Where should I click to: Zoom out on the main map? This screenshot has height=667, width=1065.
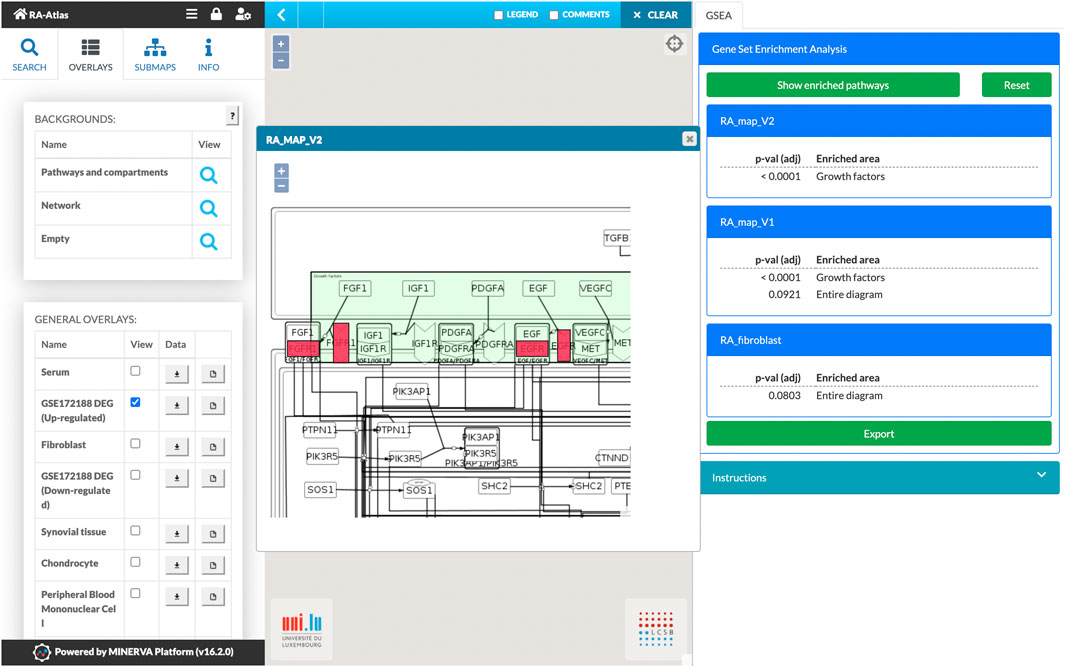point(281,60)
